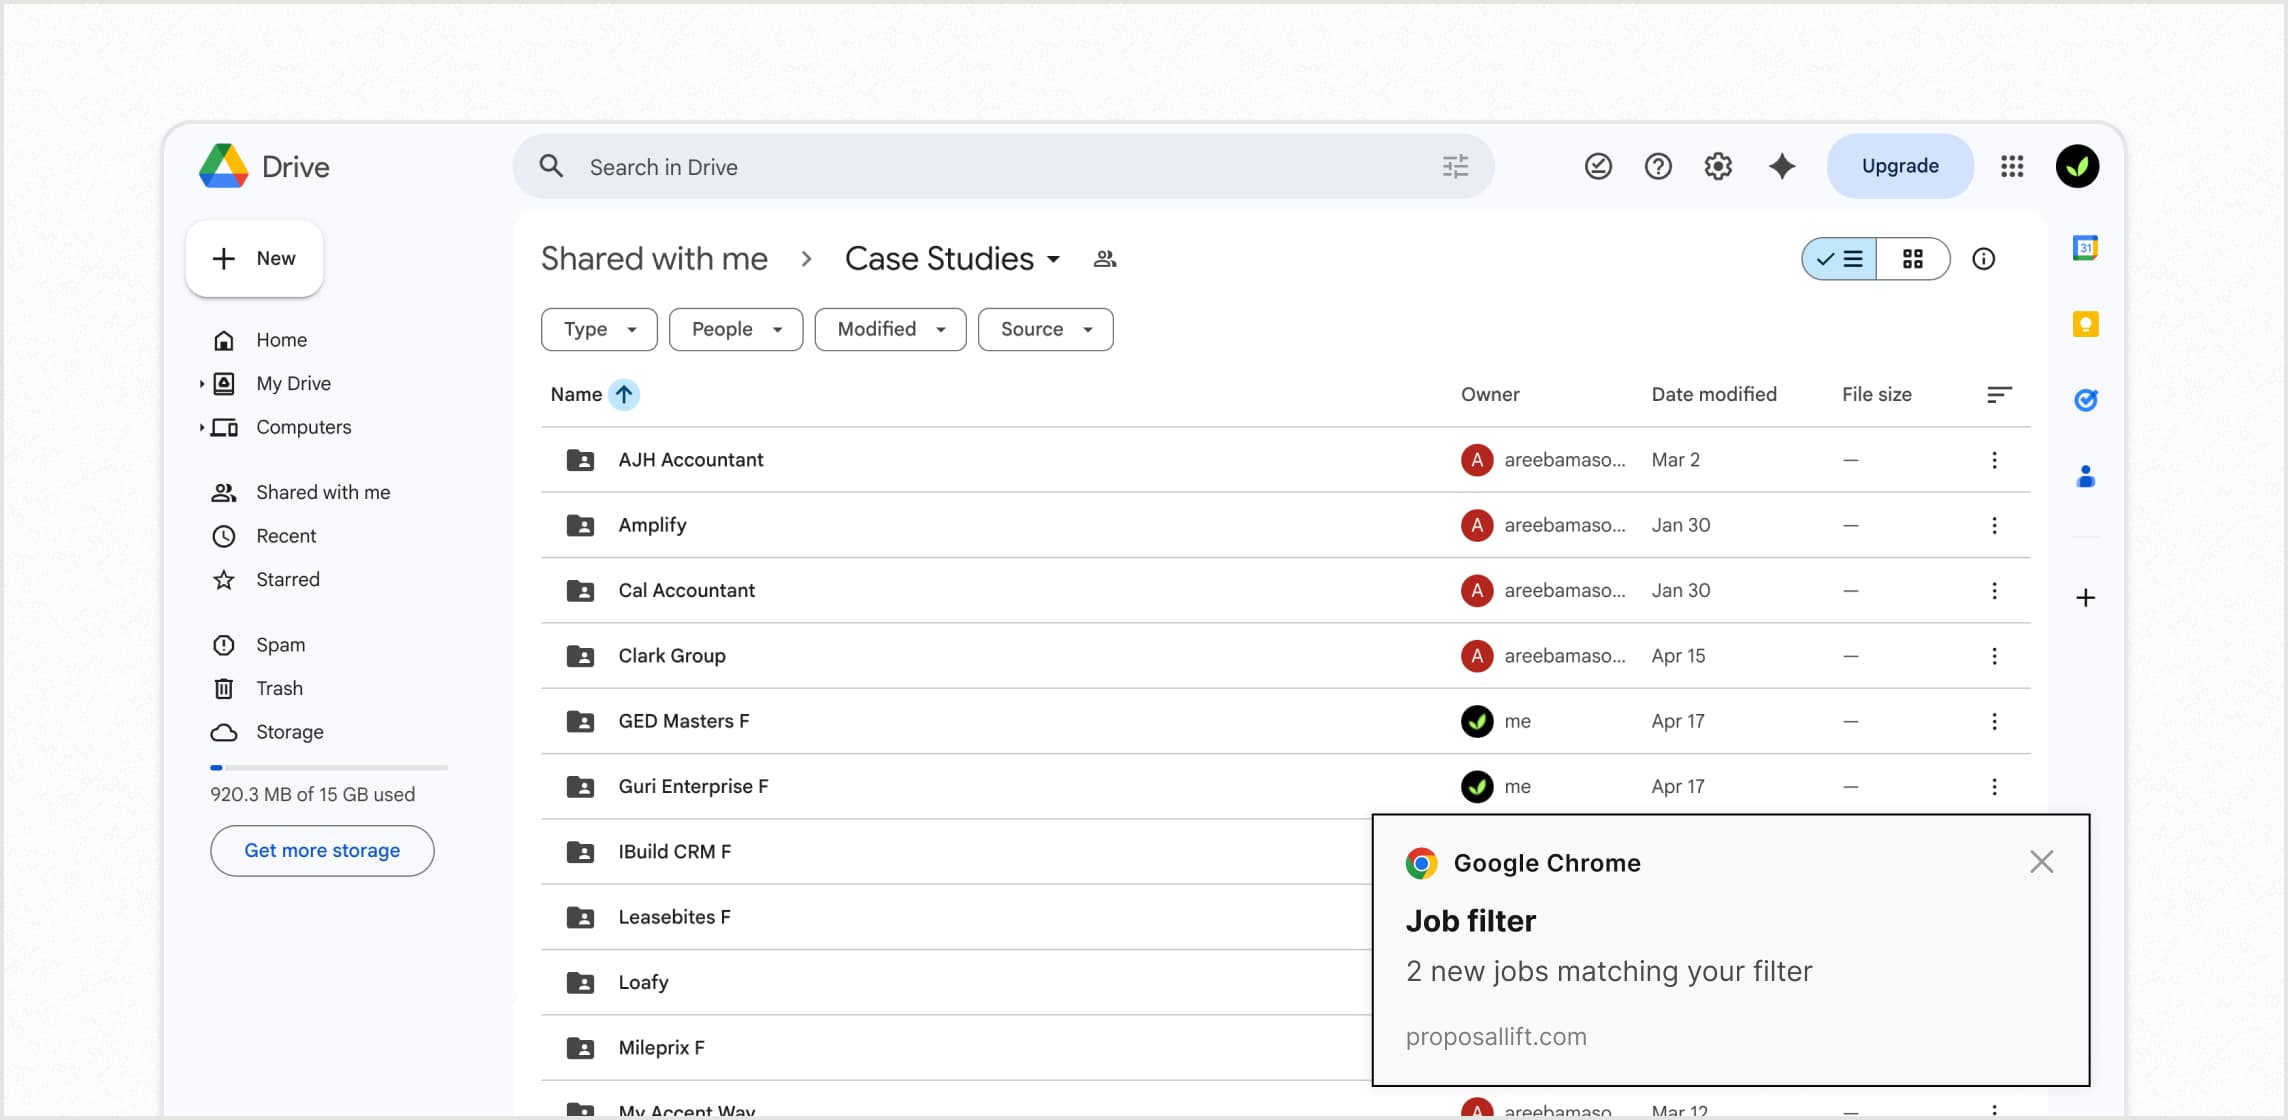Open the Modified filter dropdown

(x=890, y=329)
